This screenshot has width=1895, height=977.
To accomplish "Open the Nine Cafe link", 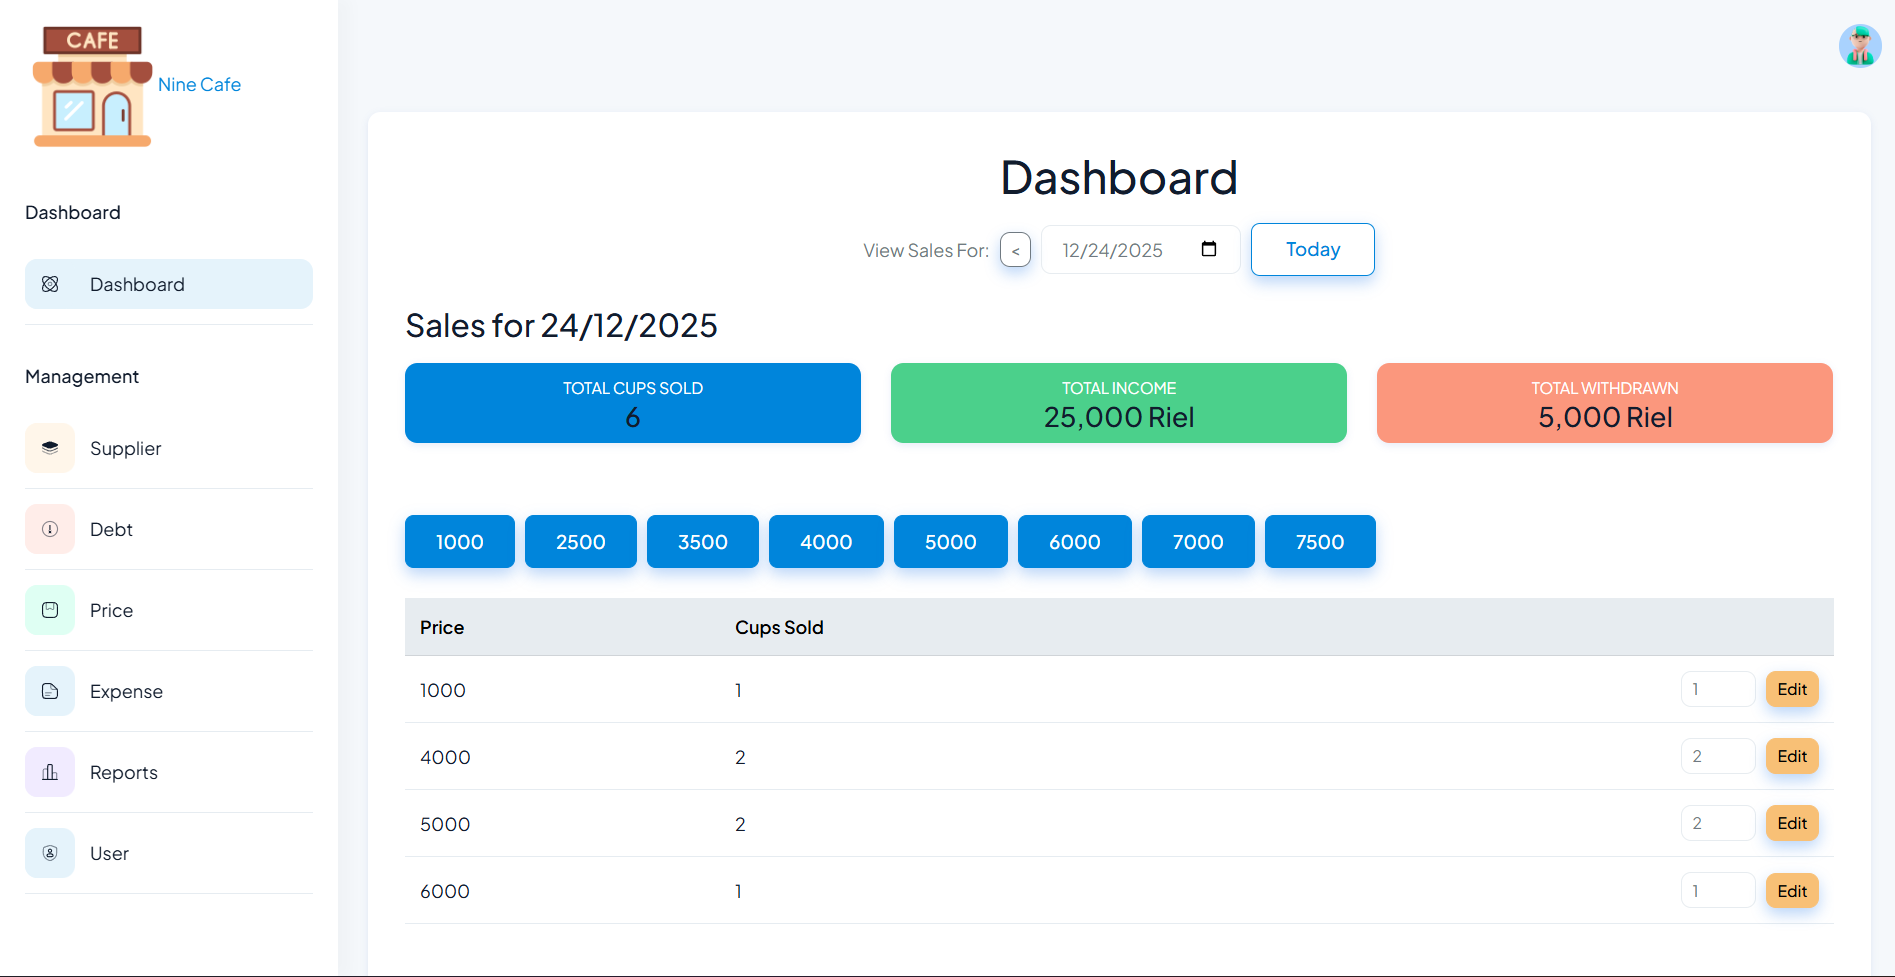I will coord(199,84).
